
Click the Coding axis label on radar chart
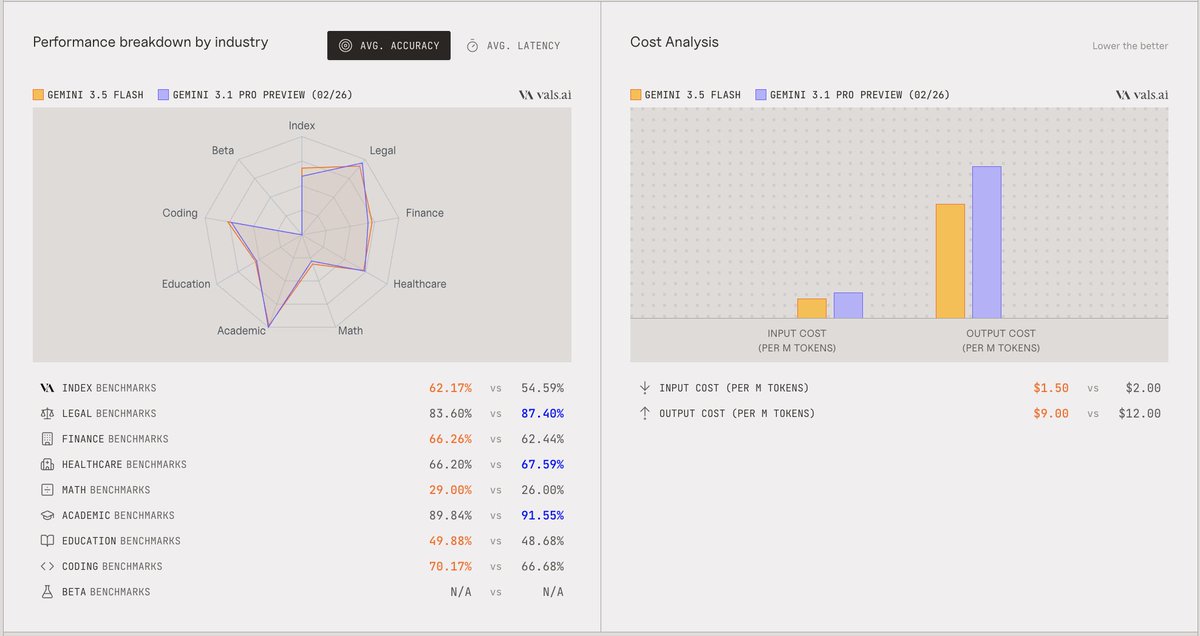180,214
